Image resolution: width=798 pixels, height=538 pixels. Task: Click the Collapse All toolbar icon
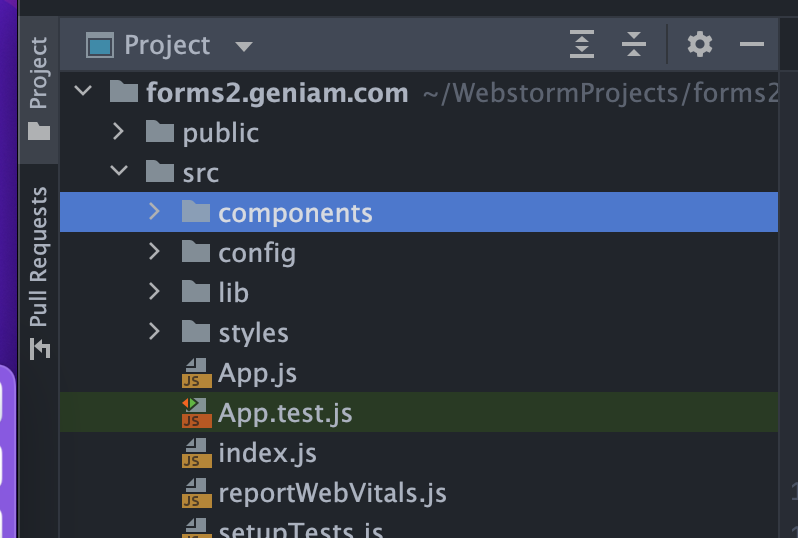(634, 44)
